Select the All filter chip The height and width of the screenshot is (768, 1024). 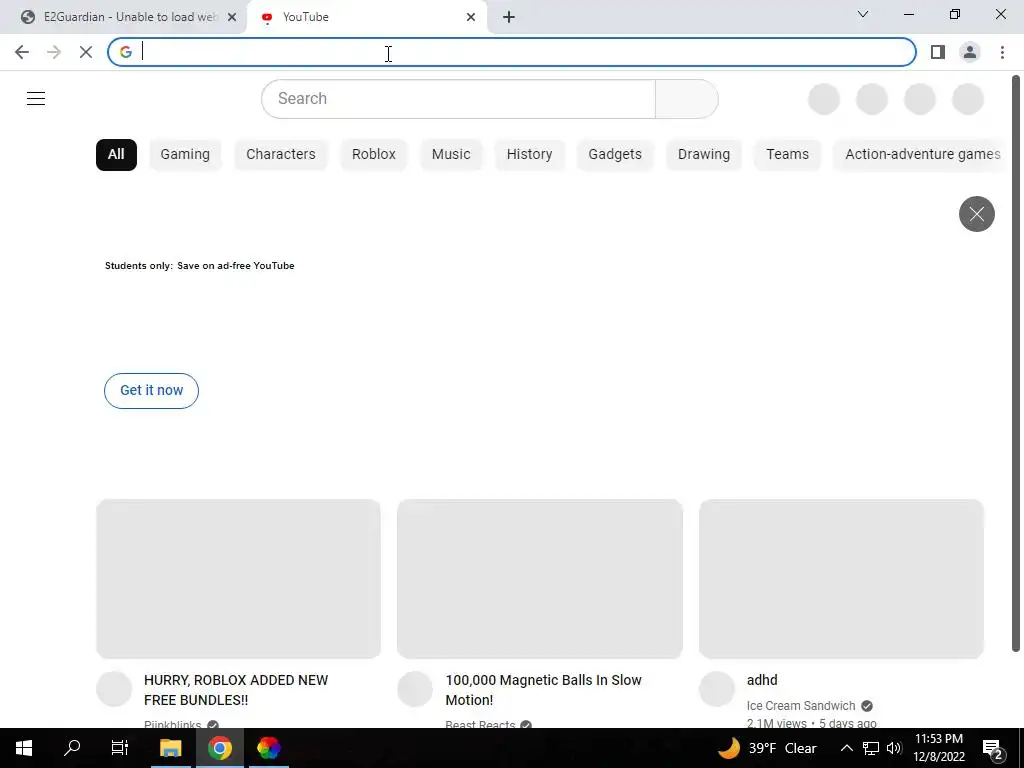[116, 155]
